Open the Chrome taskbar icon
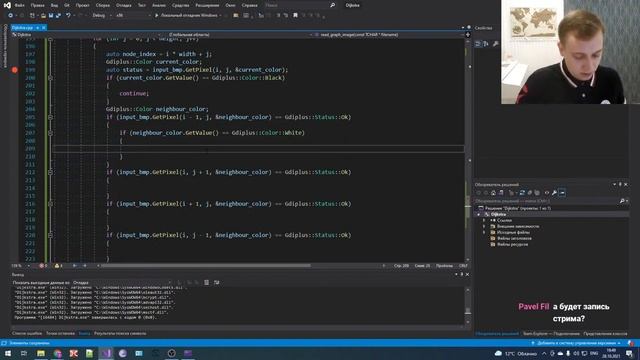 coord(58,353)
